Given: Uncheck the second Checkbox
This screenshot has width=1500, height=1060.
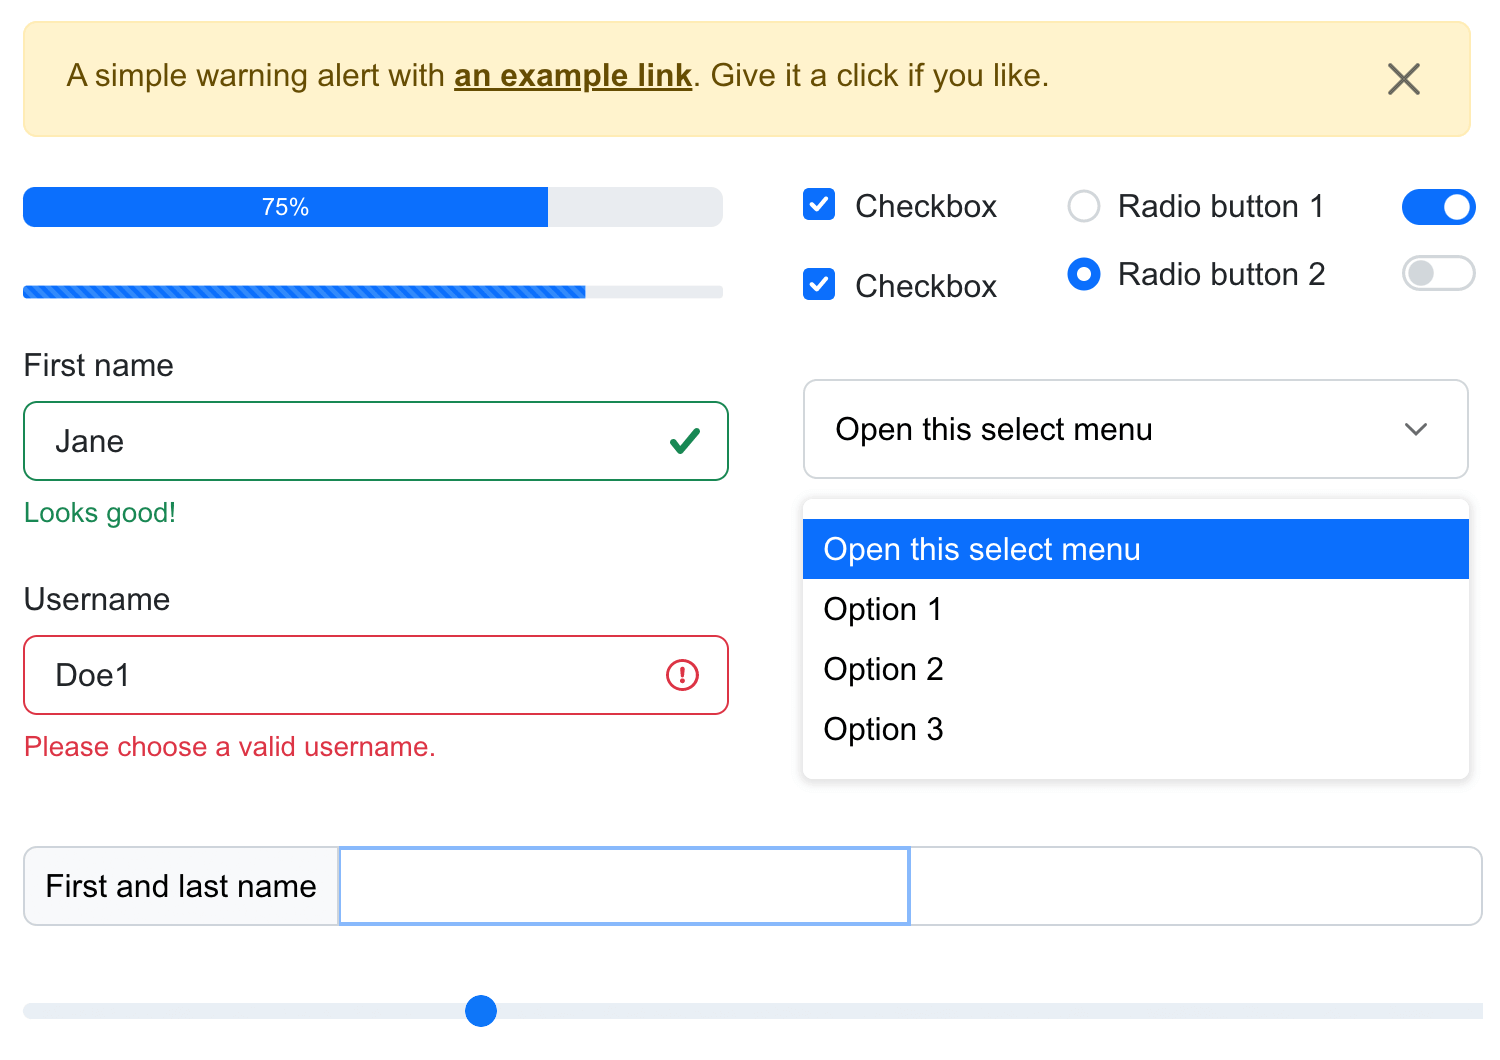Looking at the screenshot, I should (819, 285).
